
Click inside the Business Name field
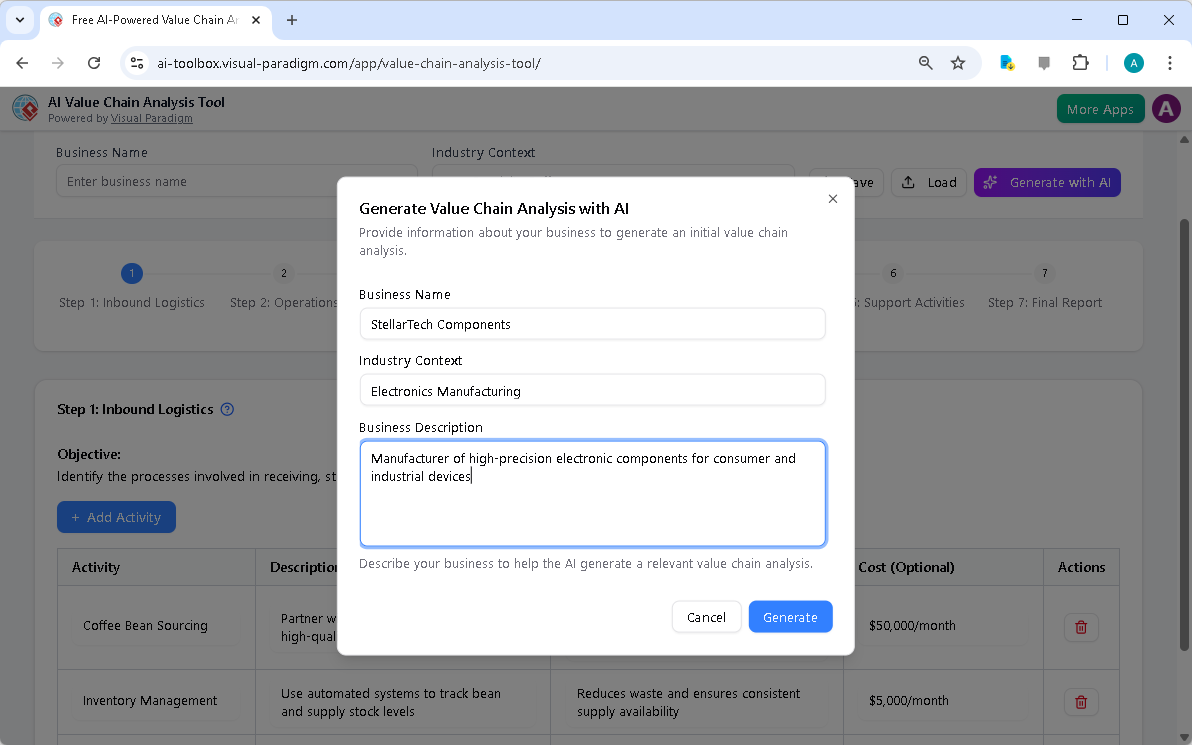592,324
